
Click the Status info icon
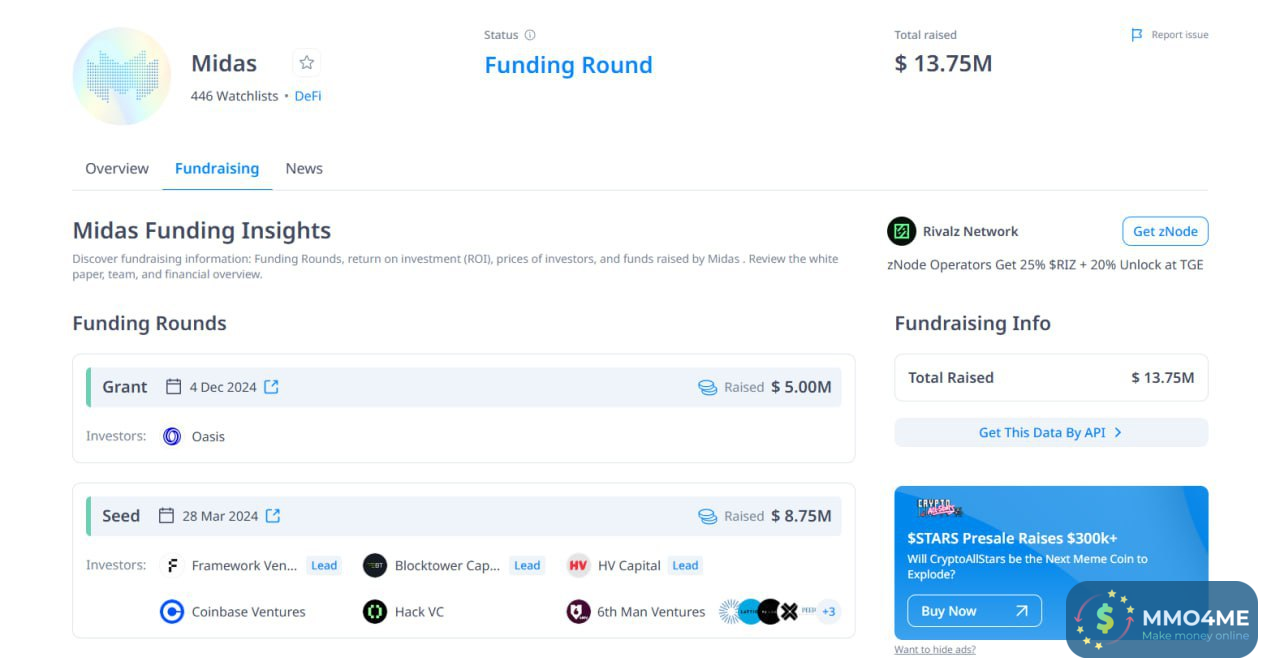coord(530,35)
